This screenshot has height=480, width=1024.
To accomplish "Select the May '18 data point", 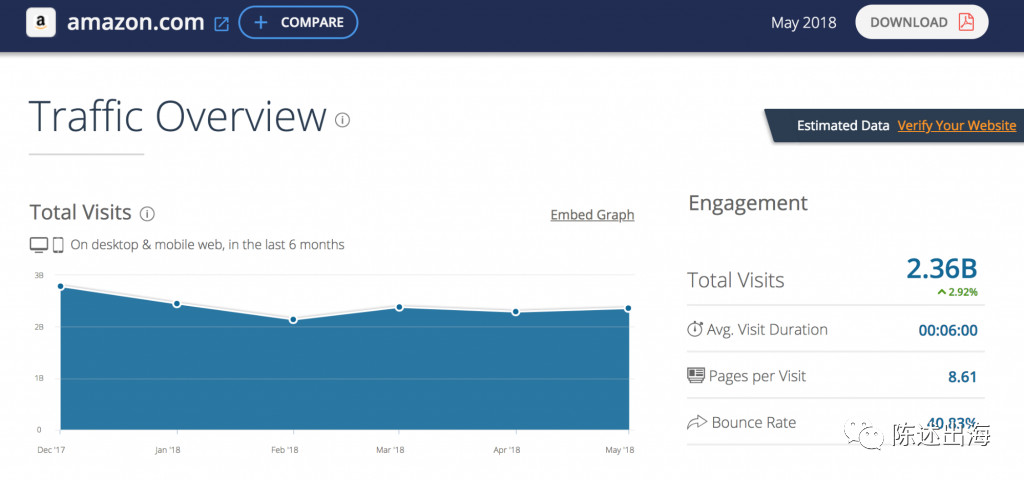I will point(628,309).
